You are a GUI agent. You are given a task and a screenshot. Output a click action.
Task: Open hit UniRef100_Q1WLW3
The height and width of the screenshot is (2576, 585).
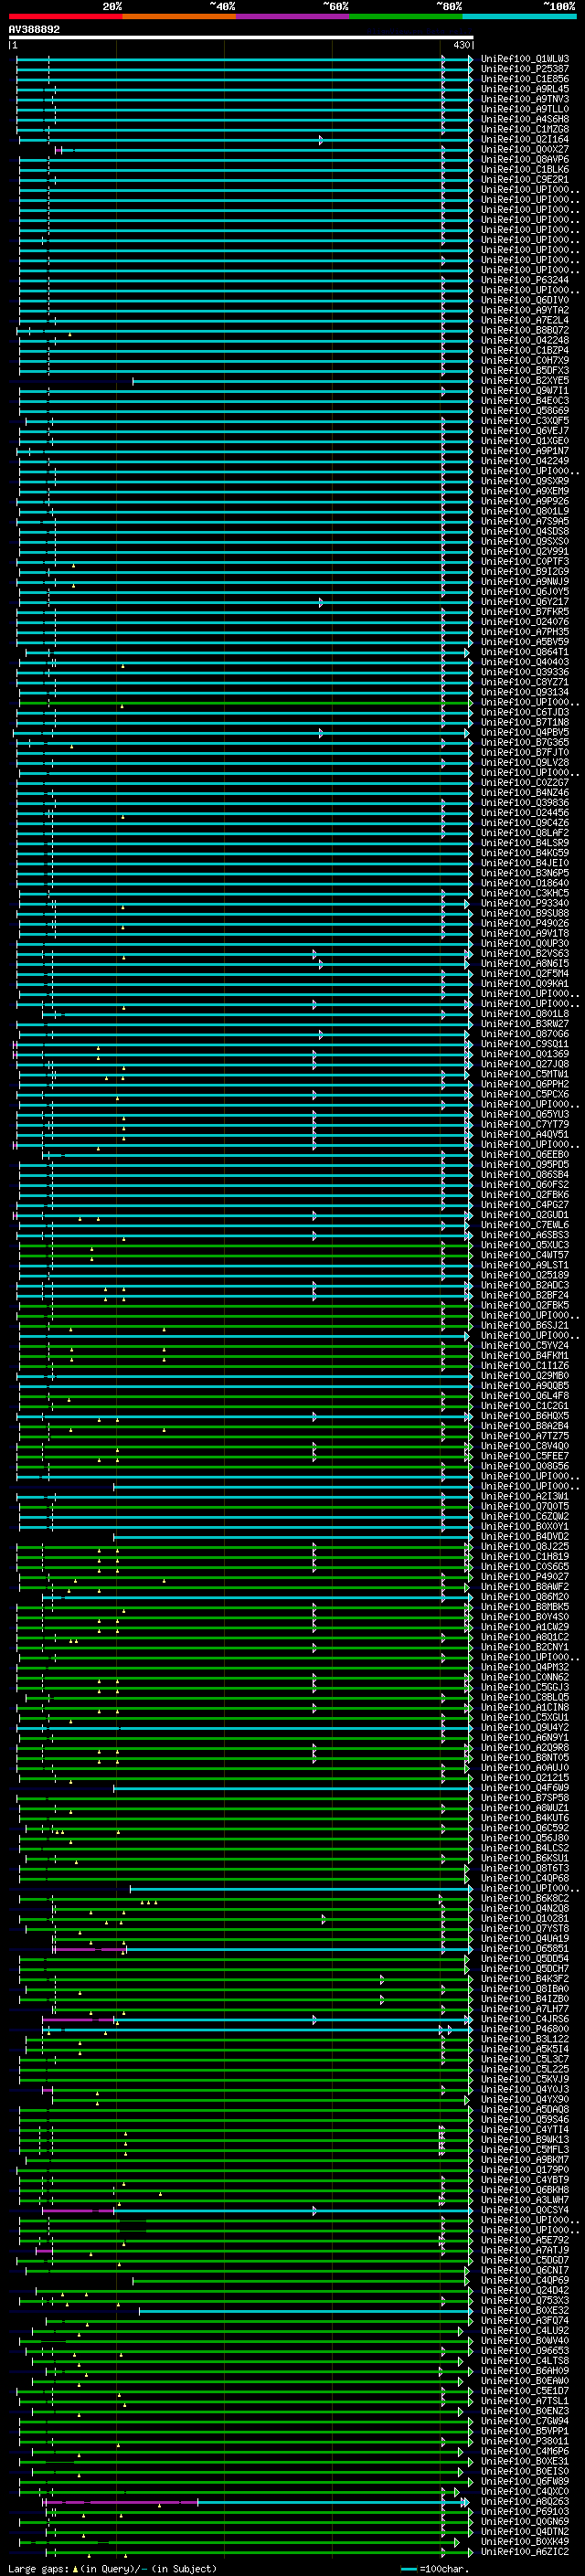tap(524, 59)
